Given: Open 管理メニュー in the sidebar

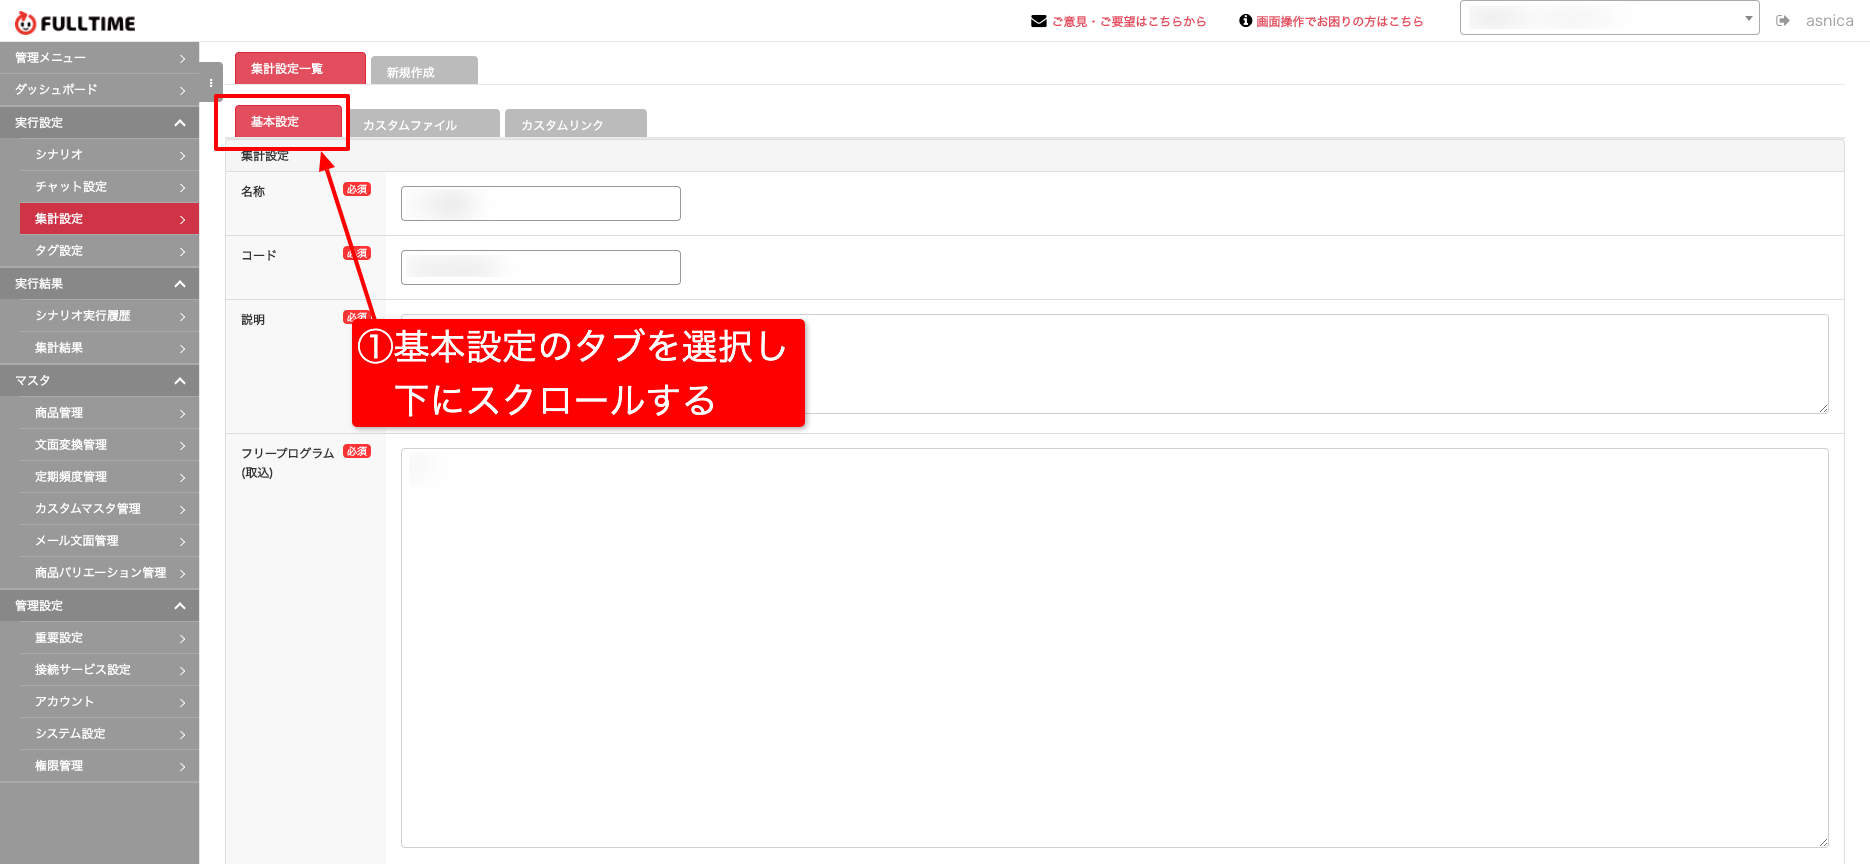Looking at the screenshot, I should pos(100,58).
